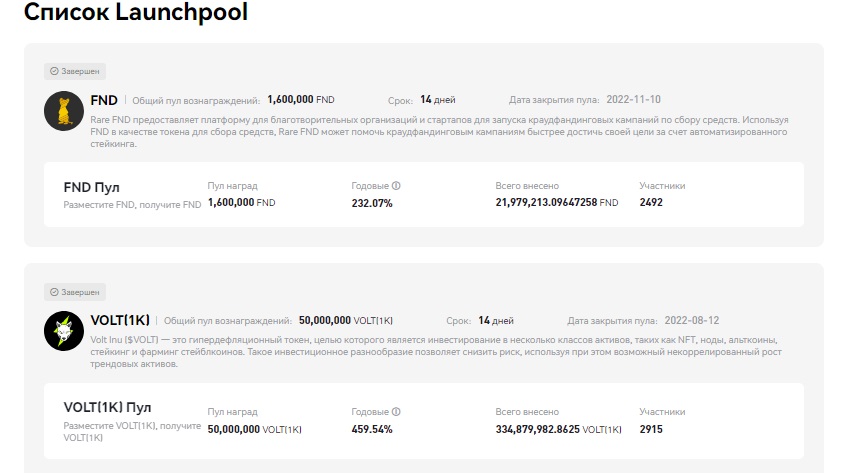859x473 pixels.
Task: Click the Список Launchpool page heading
Action: tap(136, 14)
